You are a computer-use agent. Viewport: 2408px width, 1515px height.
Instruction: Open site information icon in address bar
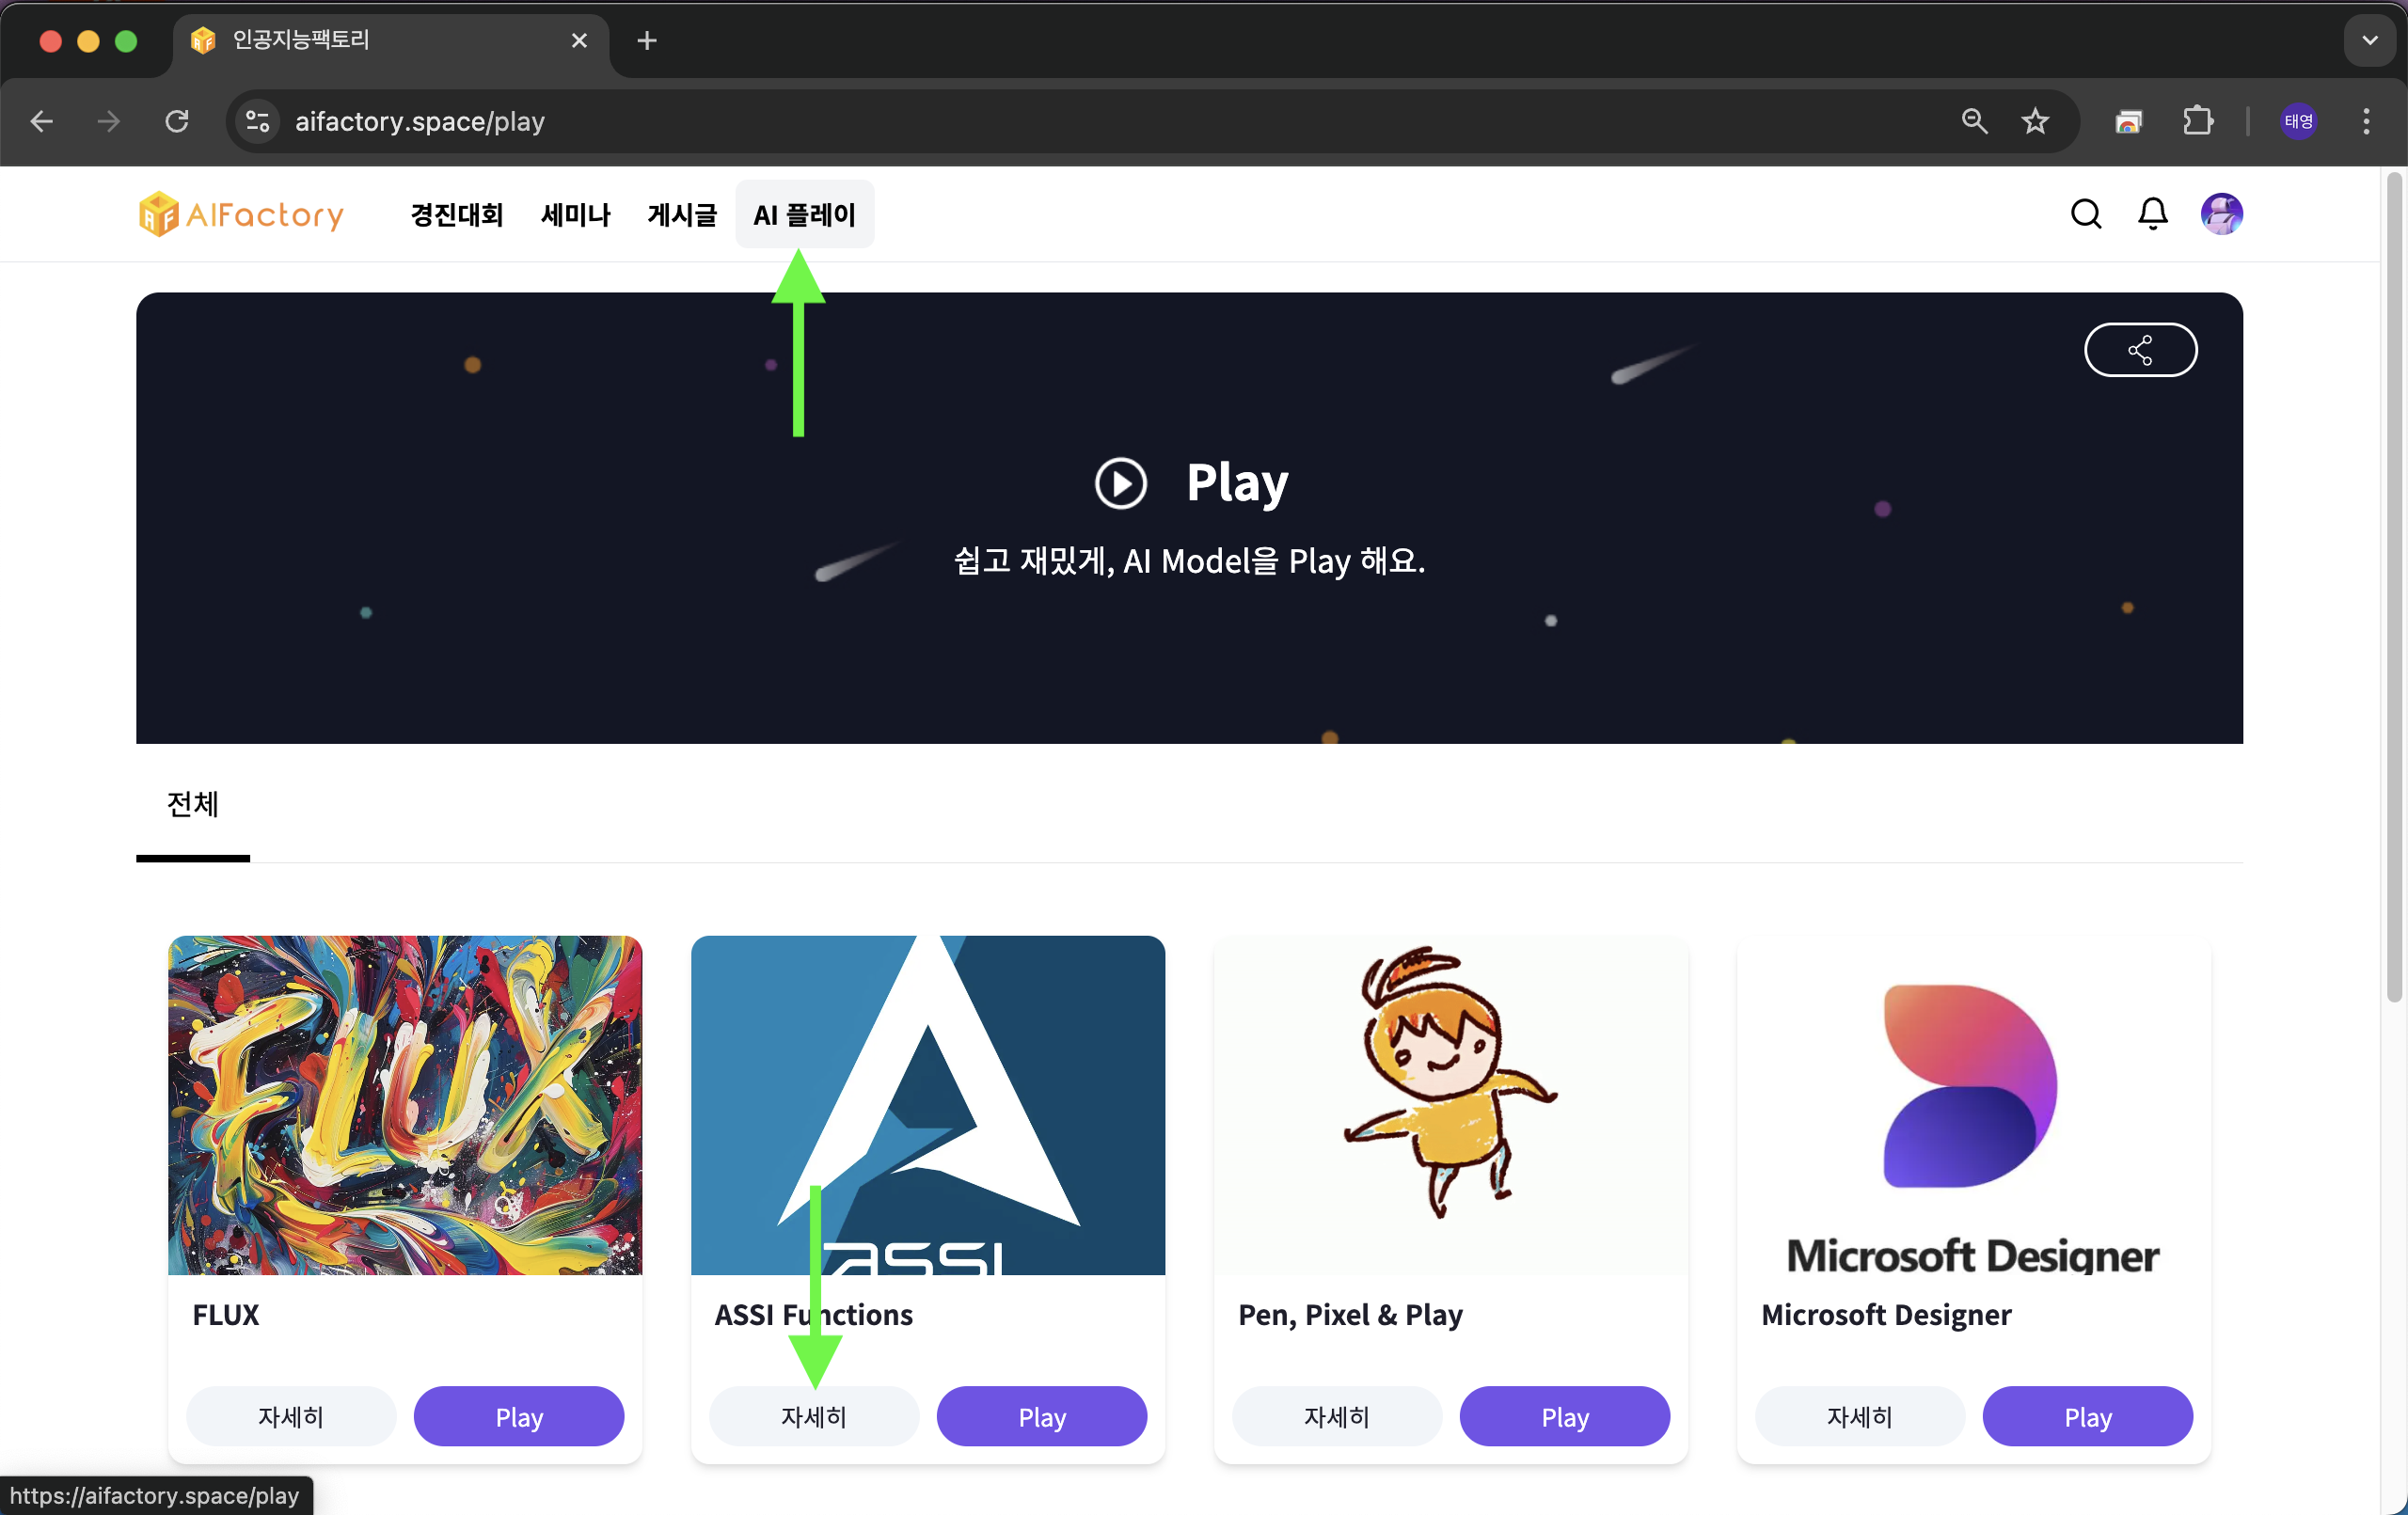(258, 122)
